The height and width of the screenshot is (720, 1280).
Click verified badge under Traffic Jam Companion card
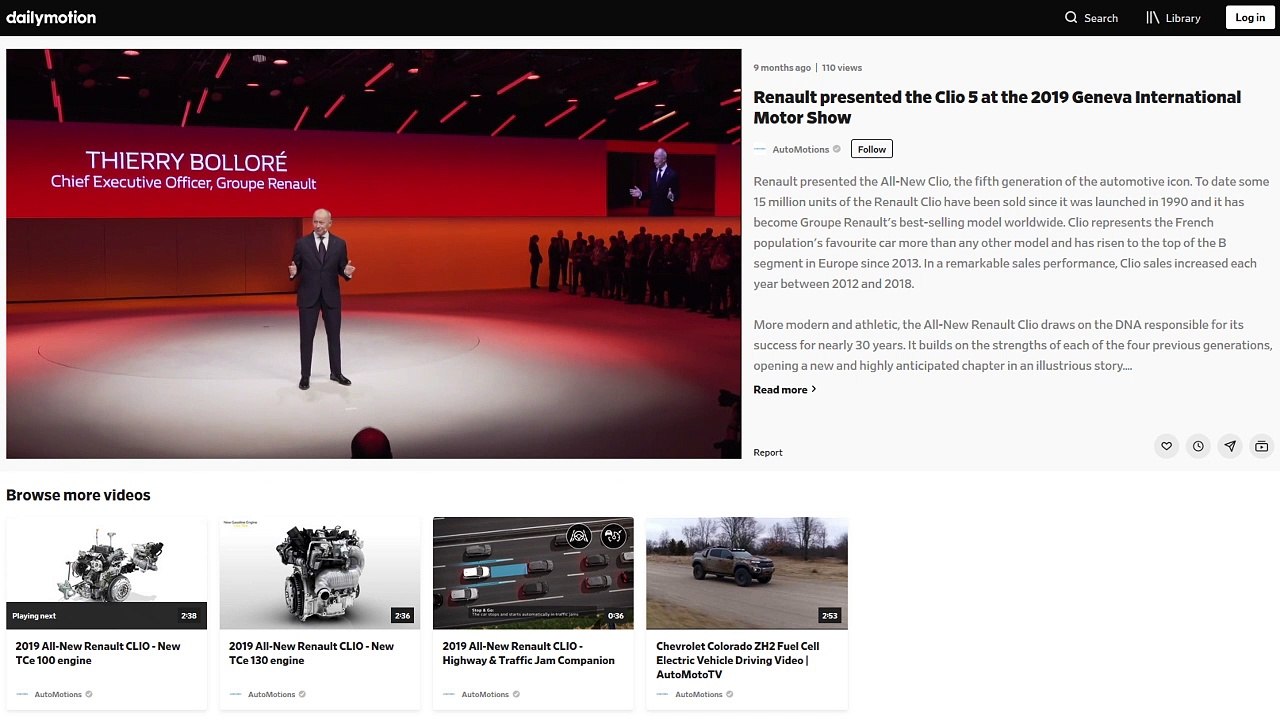click(x=516, y=694)
